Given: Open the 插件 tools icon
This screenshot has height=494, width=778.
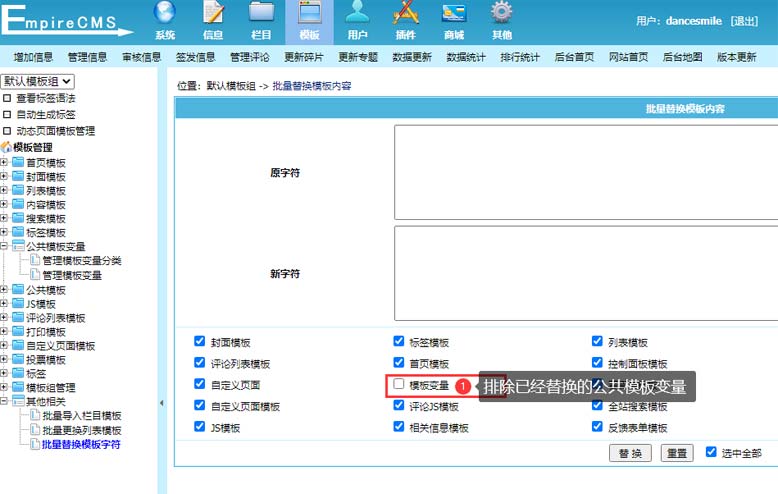Looking at the screenshot, I should pos(405,12).
